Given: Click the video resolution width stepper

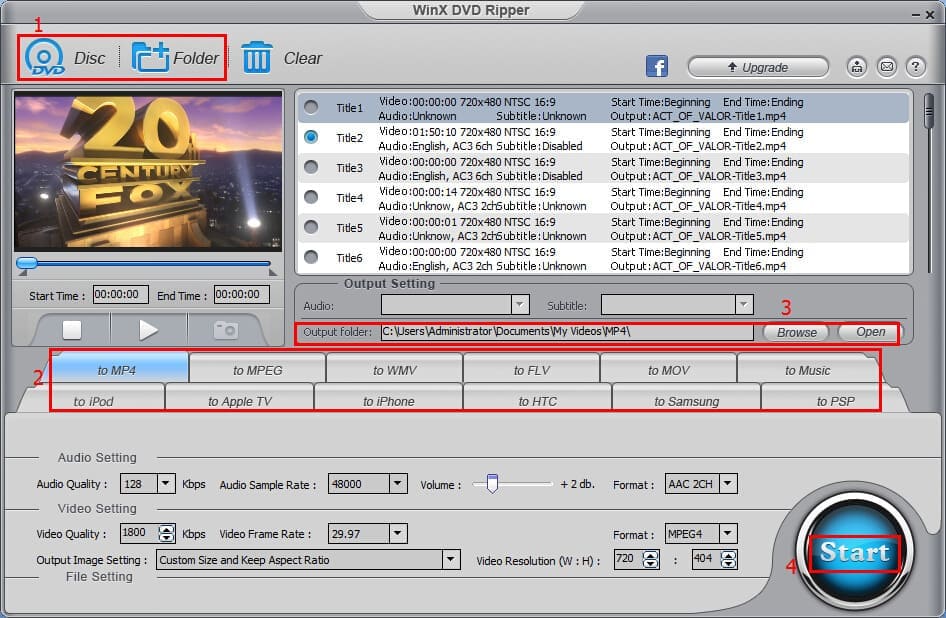Looking at the screenshot, I should pyautogui.click(x=650, y=559).
